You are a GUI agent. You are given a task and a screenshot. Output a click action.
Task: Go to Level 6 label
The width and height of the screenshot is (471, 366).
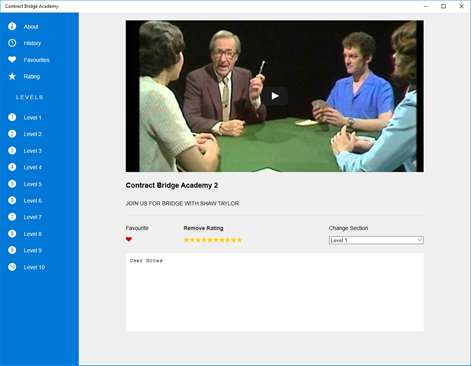click(x=32, y=201)
